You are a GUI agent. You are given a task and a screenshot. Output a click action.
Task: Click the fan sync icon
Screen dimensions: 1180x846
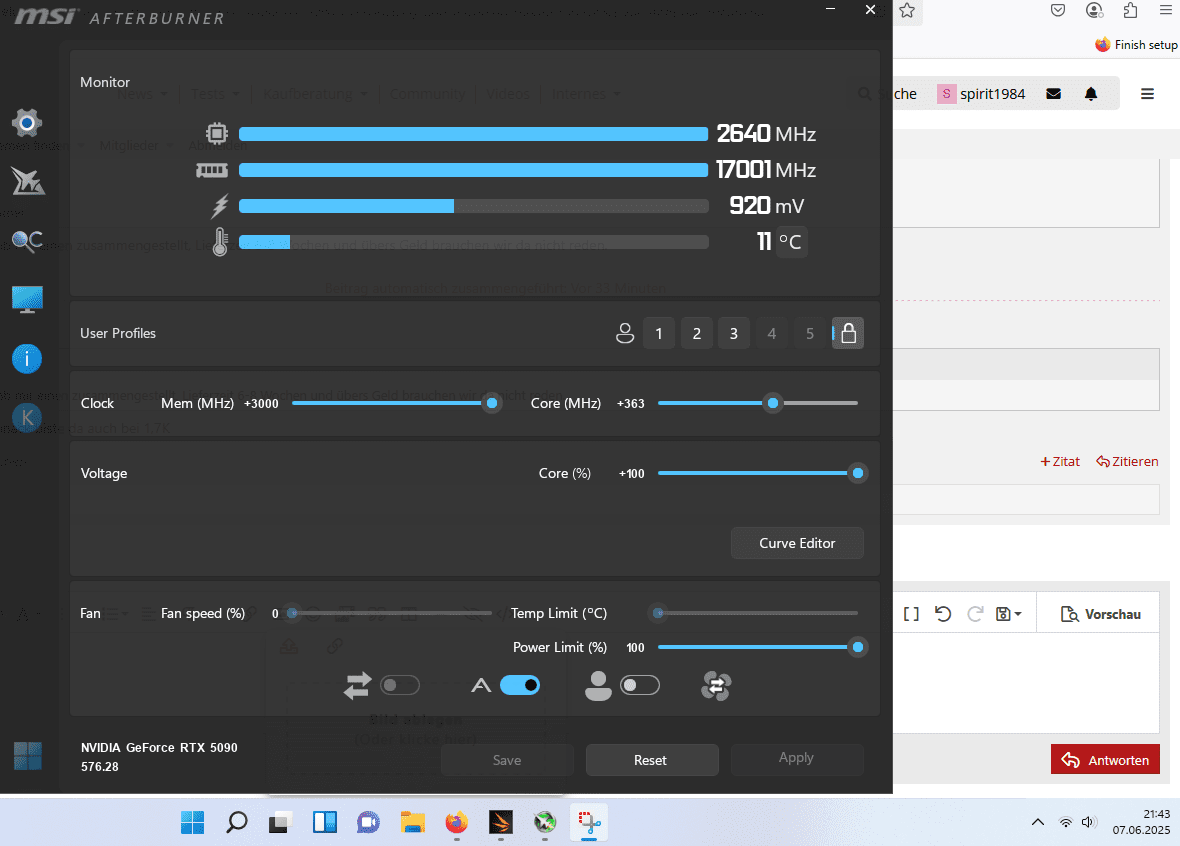pos(716,686)
